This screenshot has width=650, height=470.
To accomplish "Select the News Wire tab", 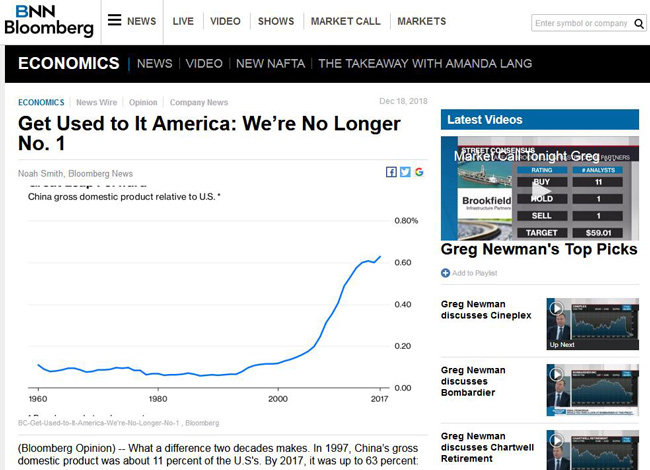I will 97,102.
